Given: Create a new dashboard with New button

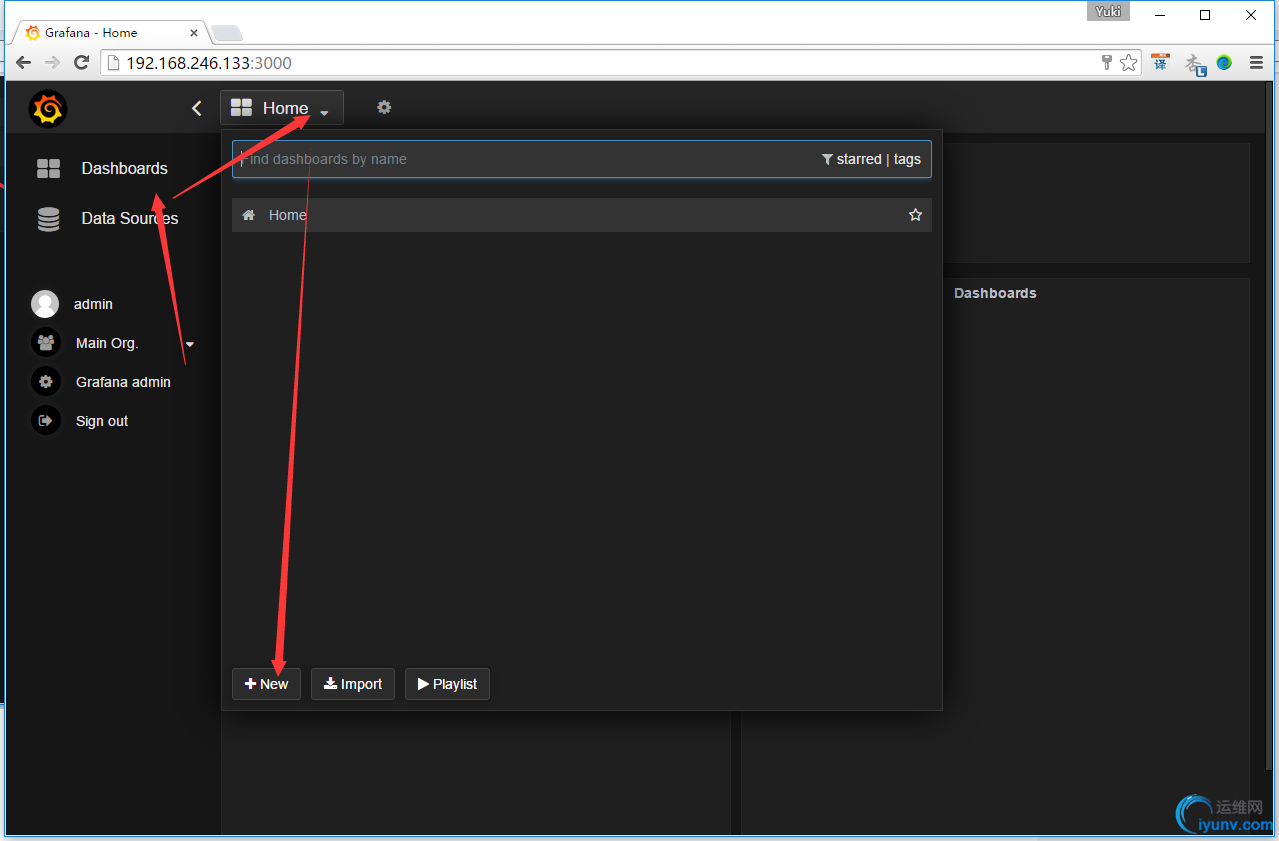Looking at the screenshot, I should [x=266, y=684].
